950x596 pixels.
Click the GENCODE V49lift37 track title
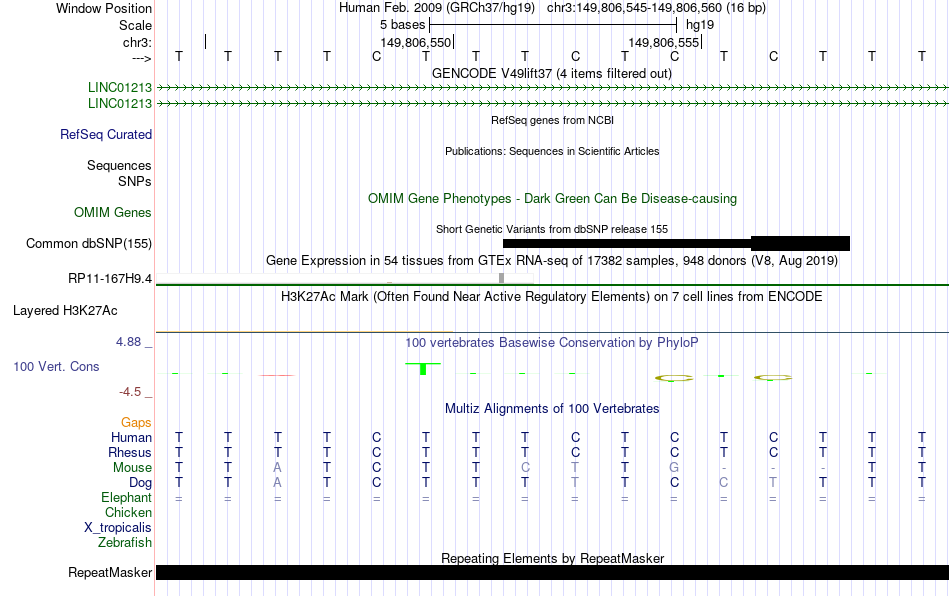tap(551, 74)
